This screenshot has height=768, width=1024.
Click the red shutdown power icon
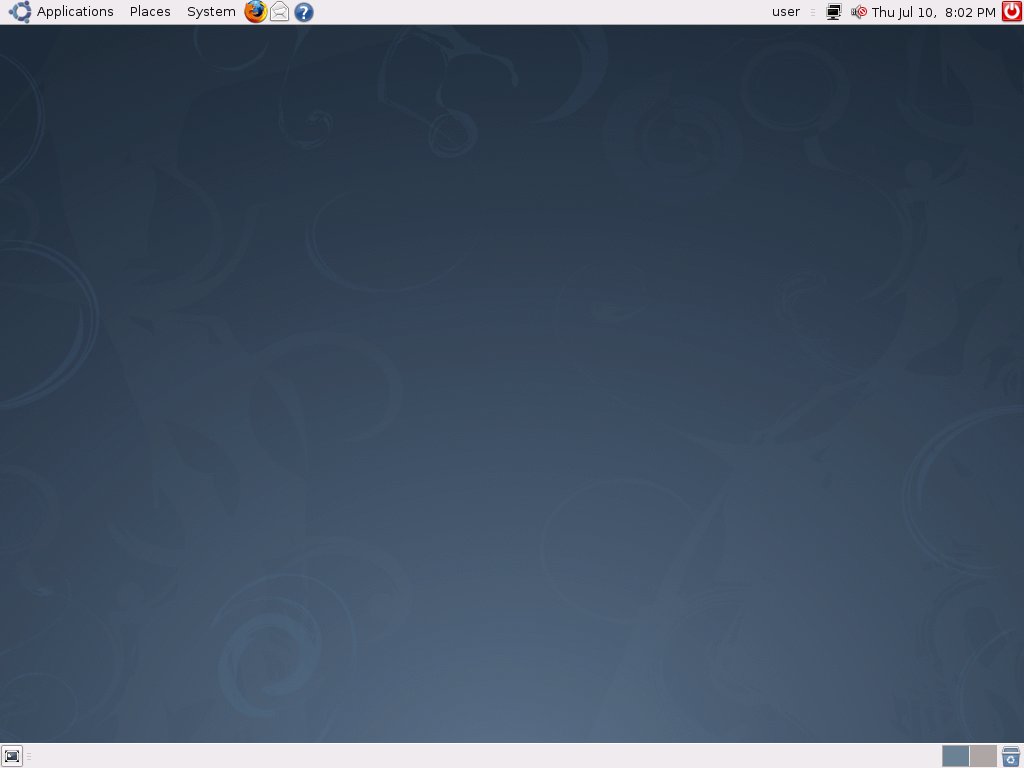1012,12
